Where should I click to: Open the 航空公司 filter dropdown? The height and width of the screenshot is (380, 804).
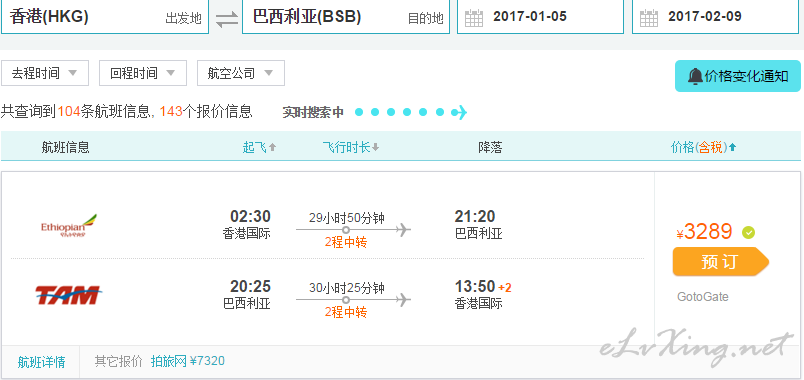tap(240, 73)
